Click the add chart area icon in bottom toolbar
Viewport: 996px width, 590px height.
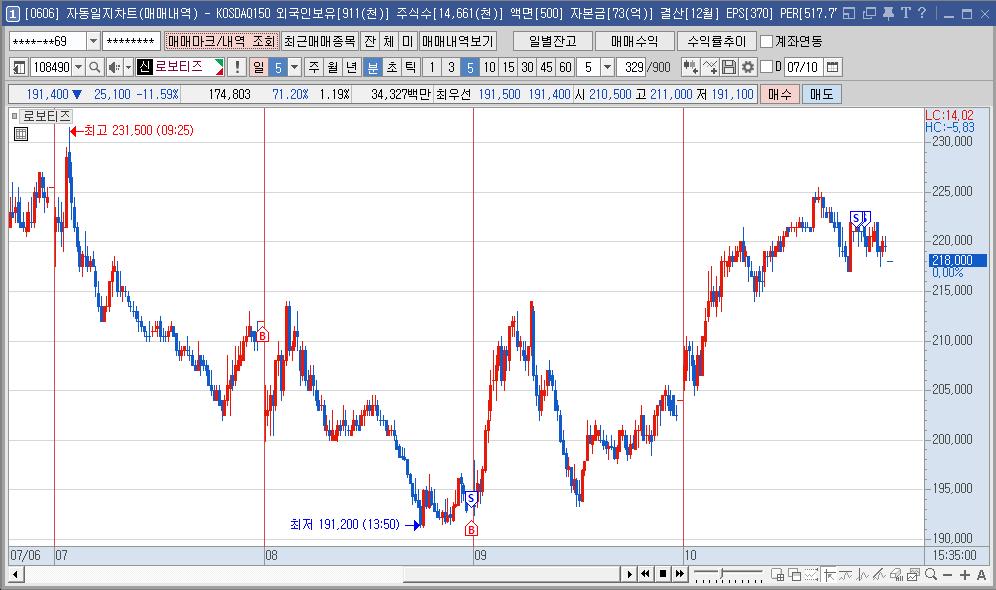point(778,575)
